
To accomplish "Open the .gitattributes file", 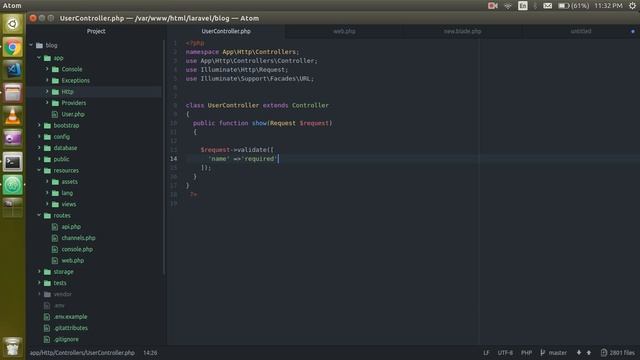I will (71, 328).
